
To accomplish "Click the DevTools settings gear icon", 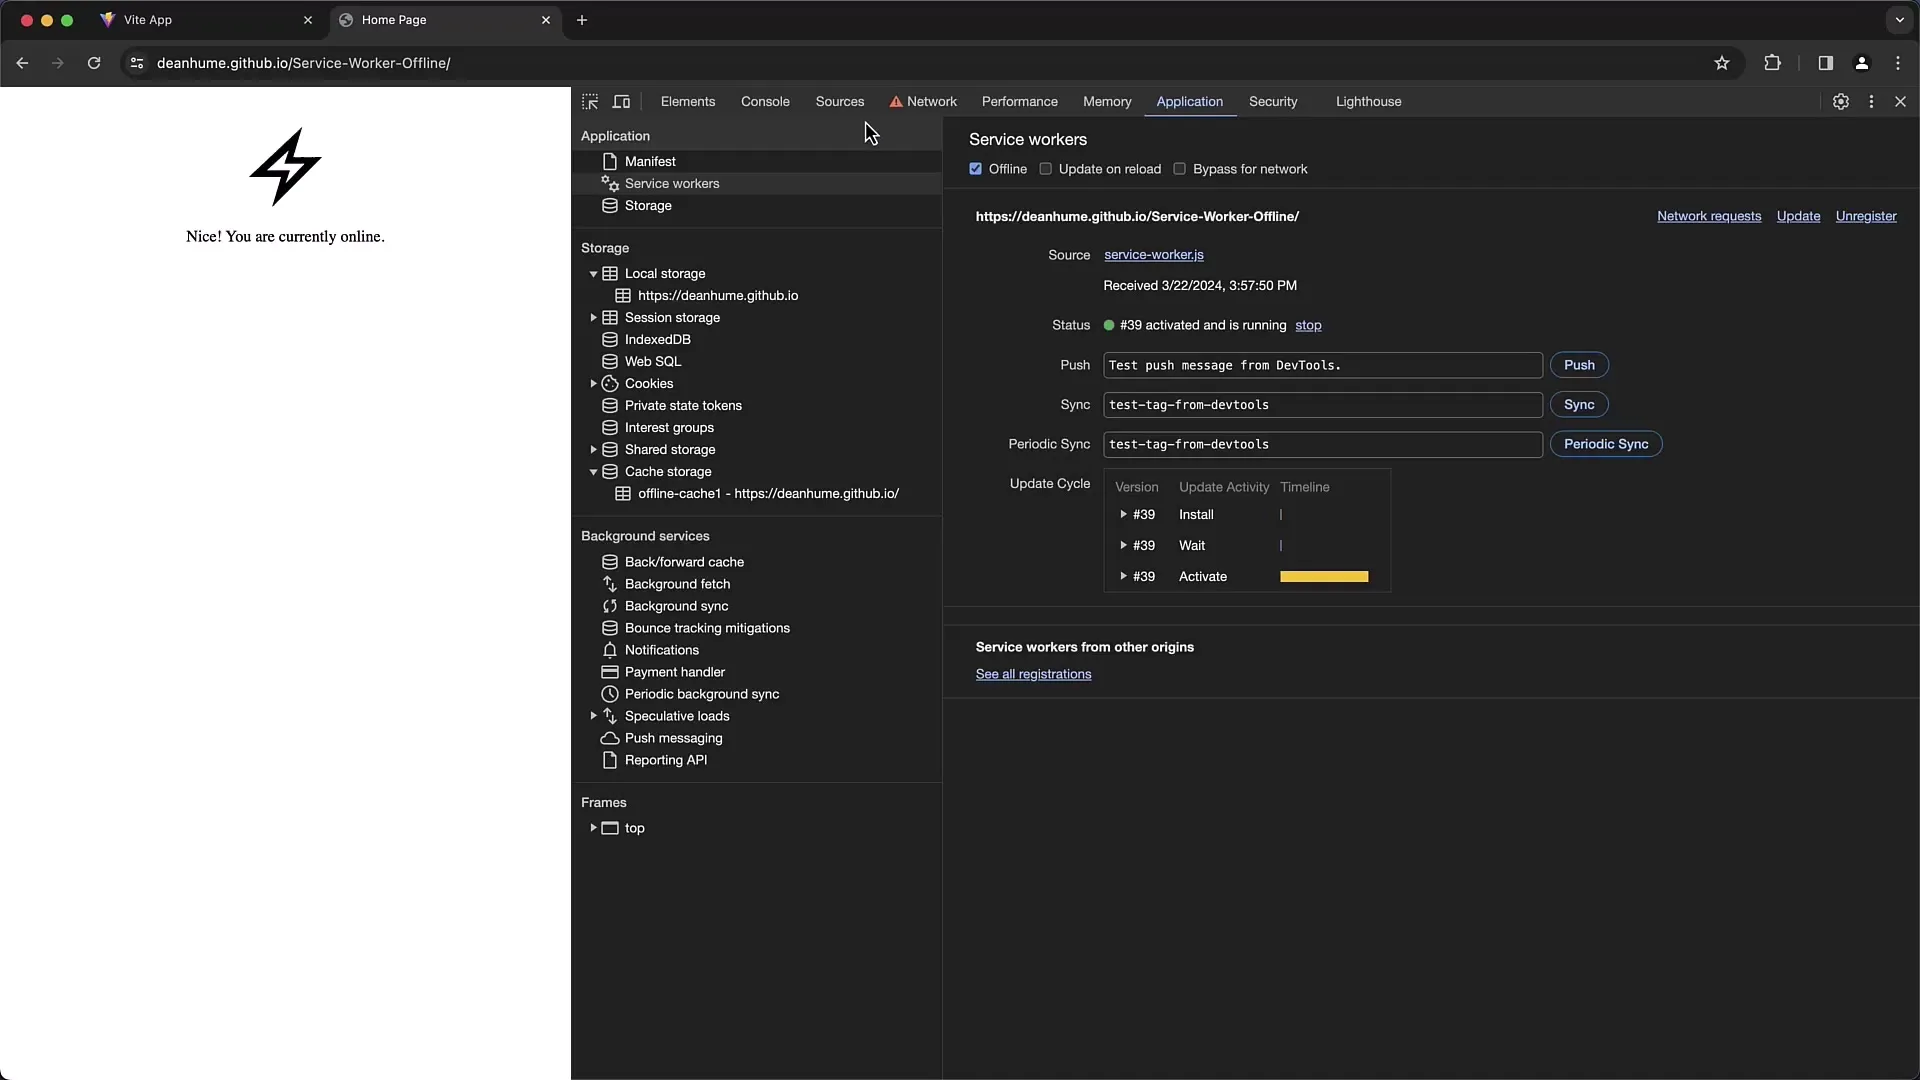I will (1841, 102).
